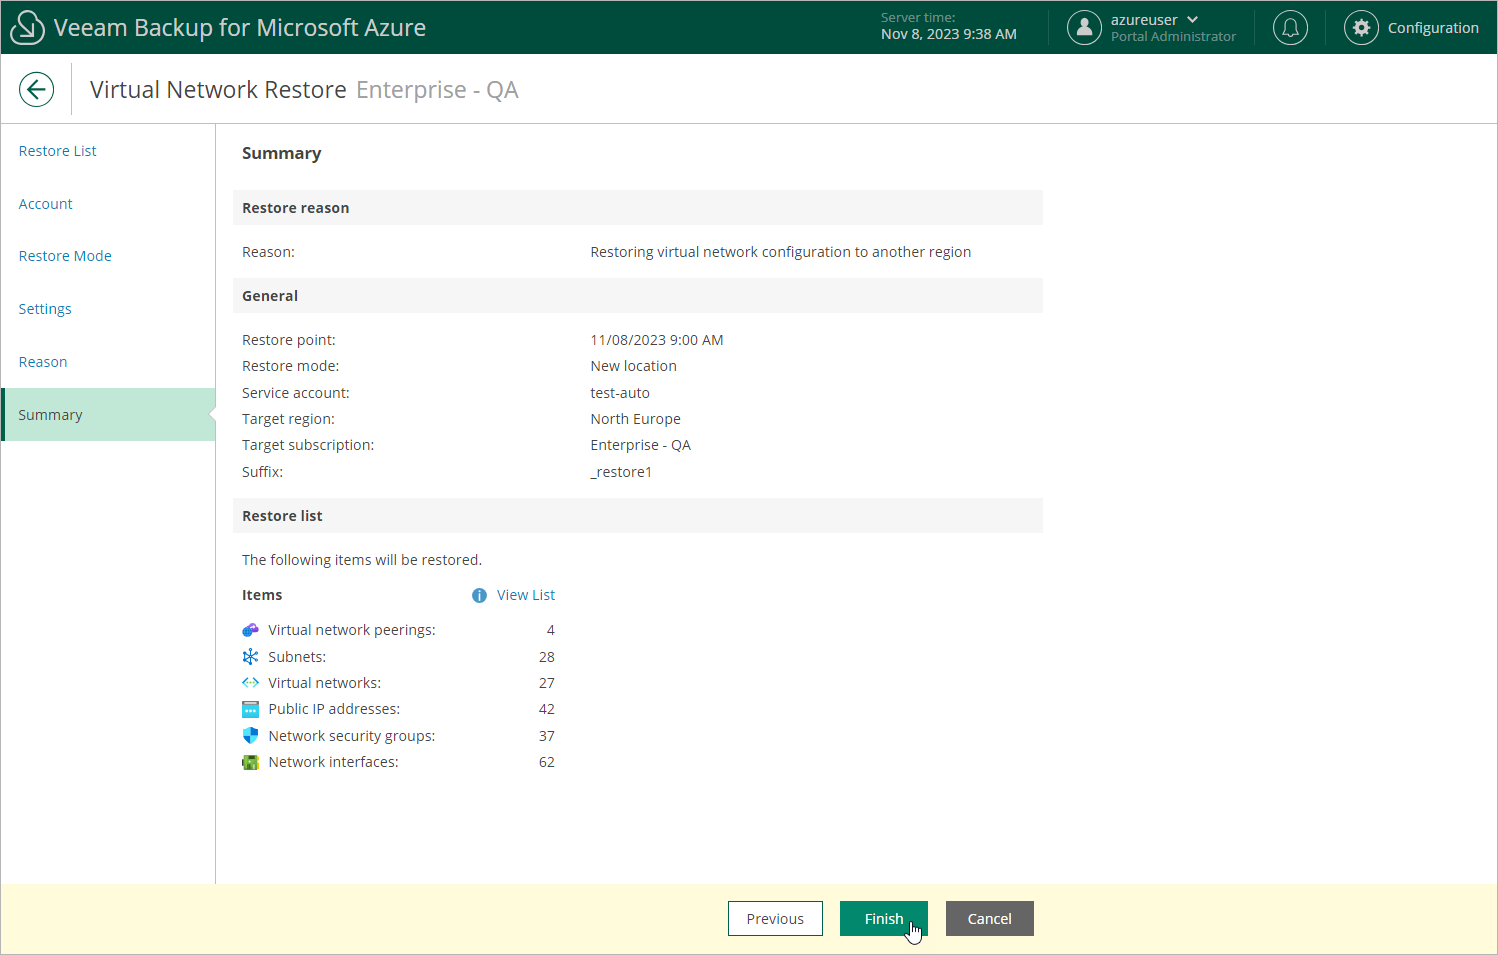Click the '_restore1' suffix value

pyautogui.click(x=621, y=472)
